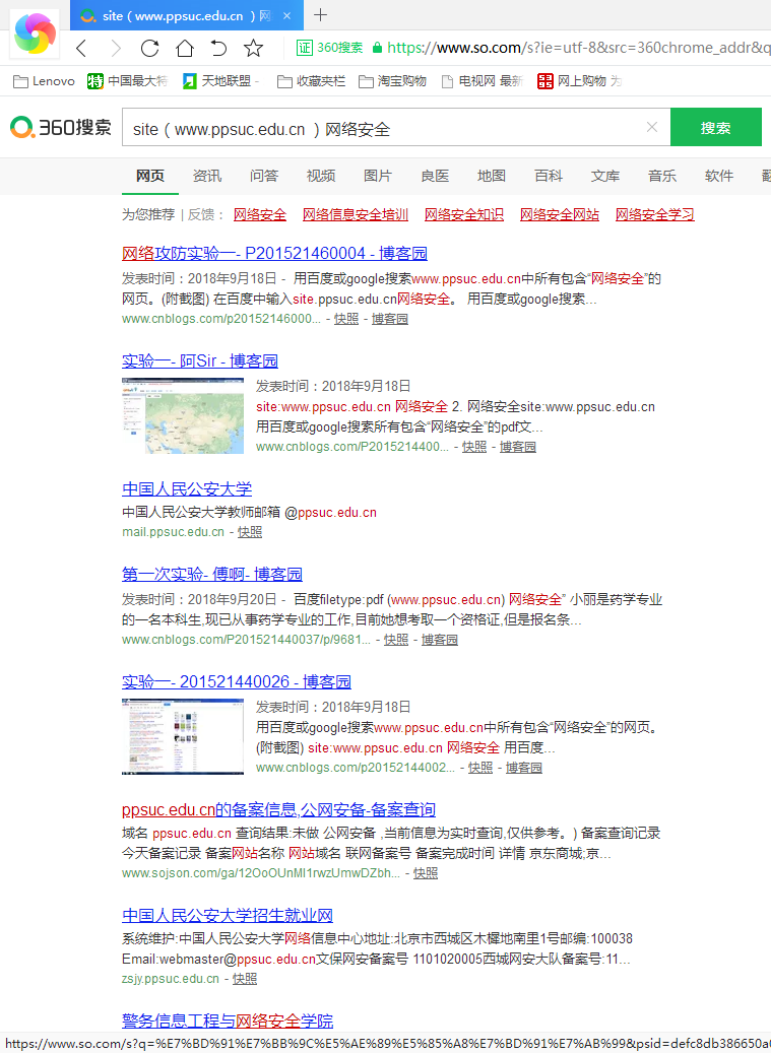Open result 实验一- 阿Sir - 博客园
Image resolution: width=772 pixels, height=1053 pixels.
[200, 361]
